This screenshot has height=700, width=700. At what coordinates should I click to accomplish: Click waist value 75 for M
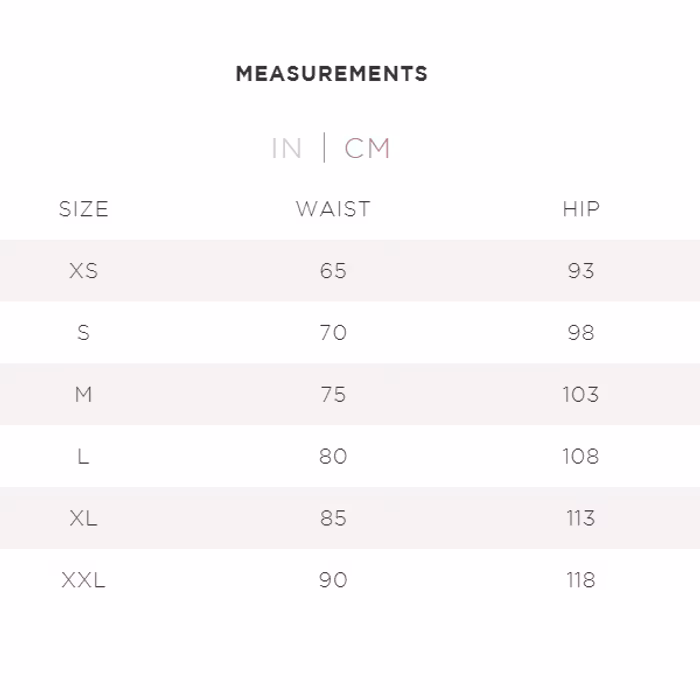pyautogui.click(x=333, y=395)
